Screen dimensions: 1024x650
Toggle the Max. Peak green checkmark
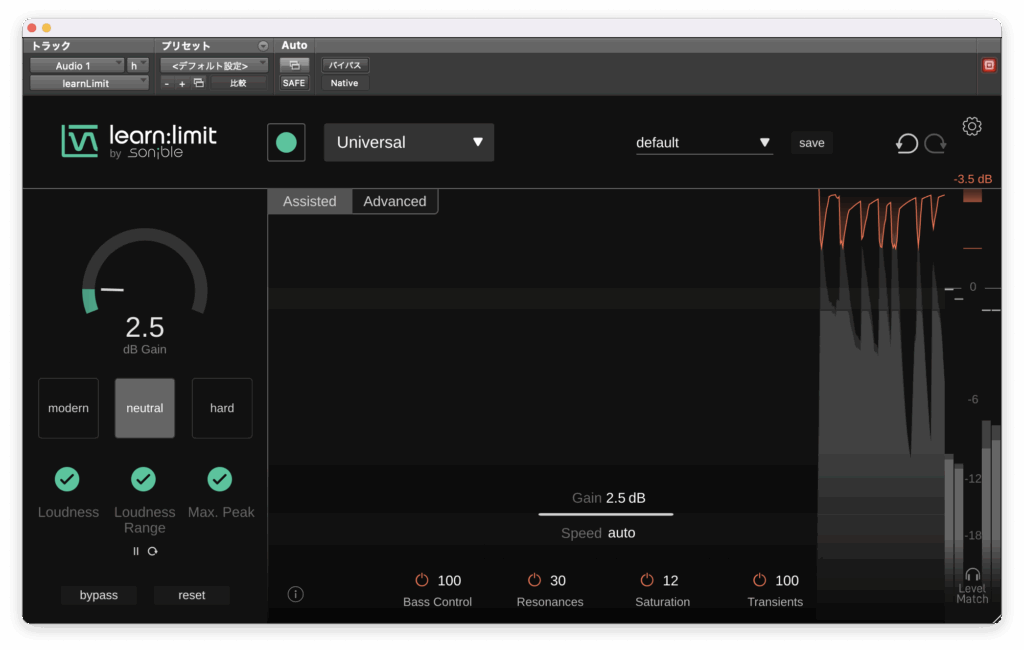[x=220, y=479]
